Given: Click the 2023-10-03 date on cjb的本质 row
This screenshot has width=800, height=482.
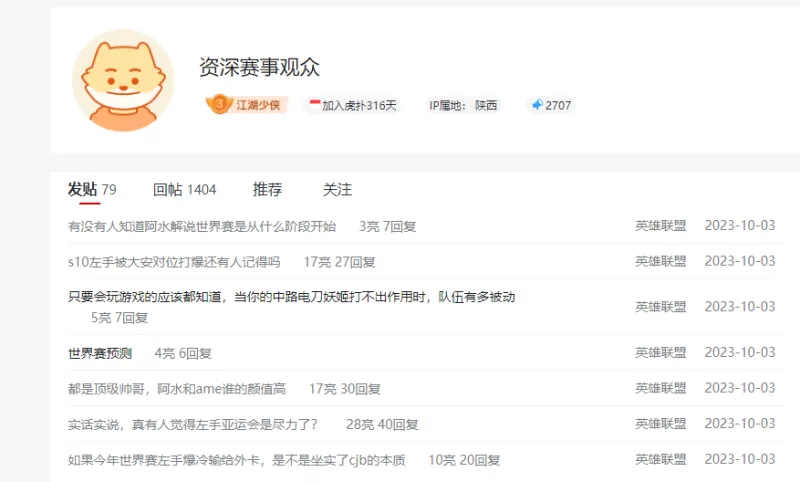Looking at the screenshot, I should tap(740, 460).
